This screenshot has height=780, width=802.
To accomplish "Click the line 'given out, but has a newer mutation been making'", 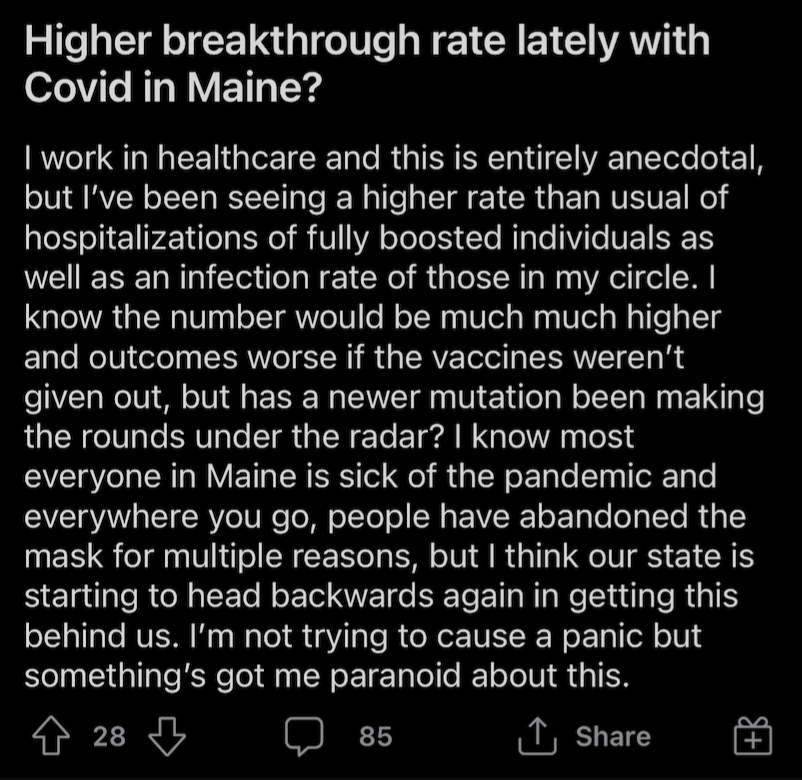I will [394, 398].
